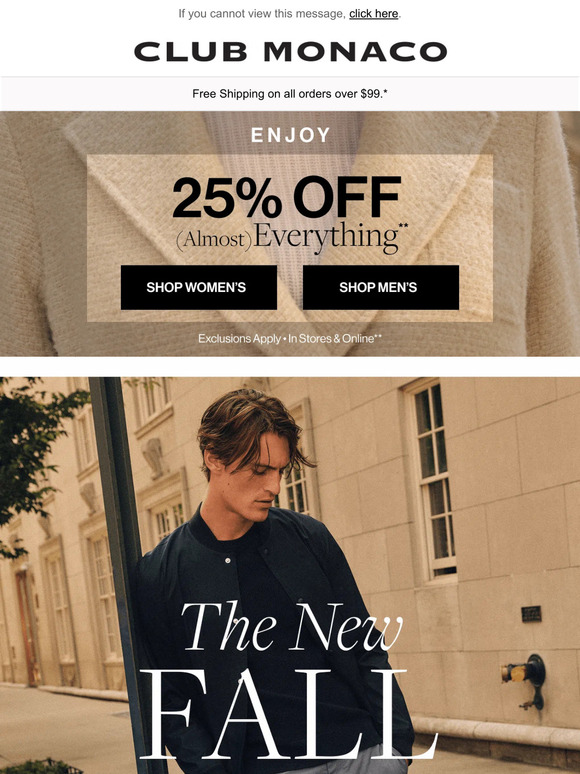Select the Shop Men's button
This screenshot has width=580, height=774.
tap(381, 287)
